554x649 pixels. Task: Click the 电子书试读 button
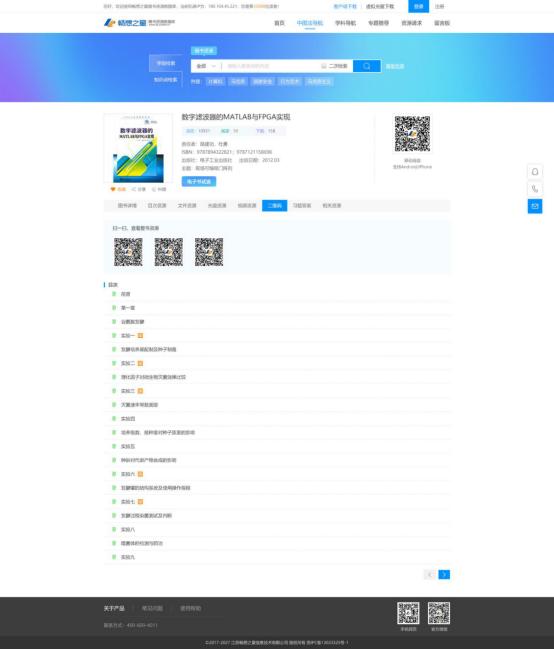coord(199,181)
